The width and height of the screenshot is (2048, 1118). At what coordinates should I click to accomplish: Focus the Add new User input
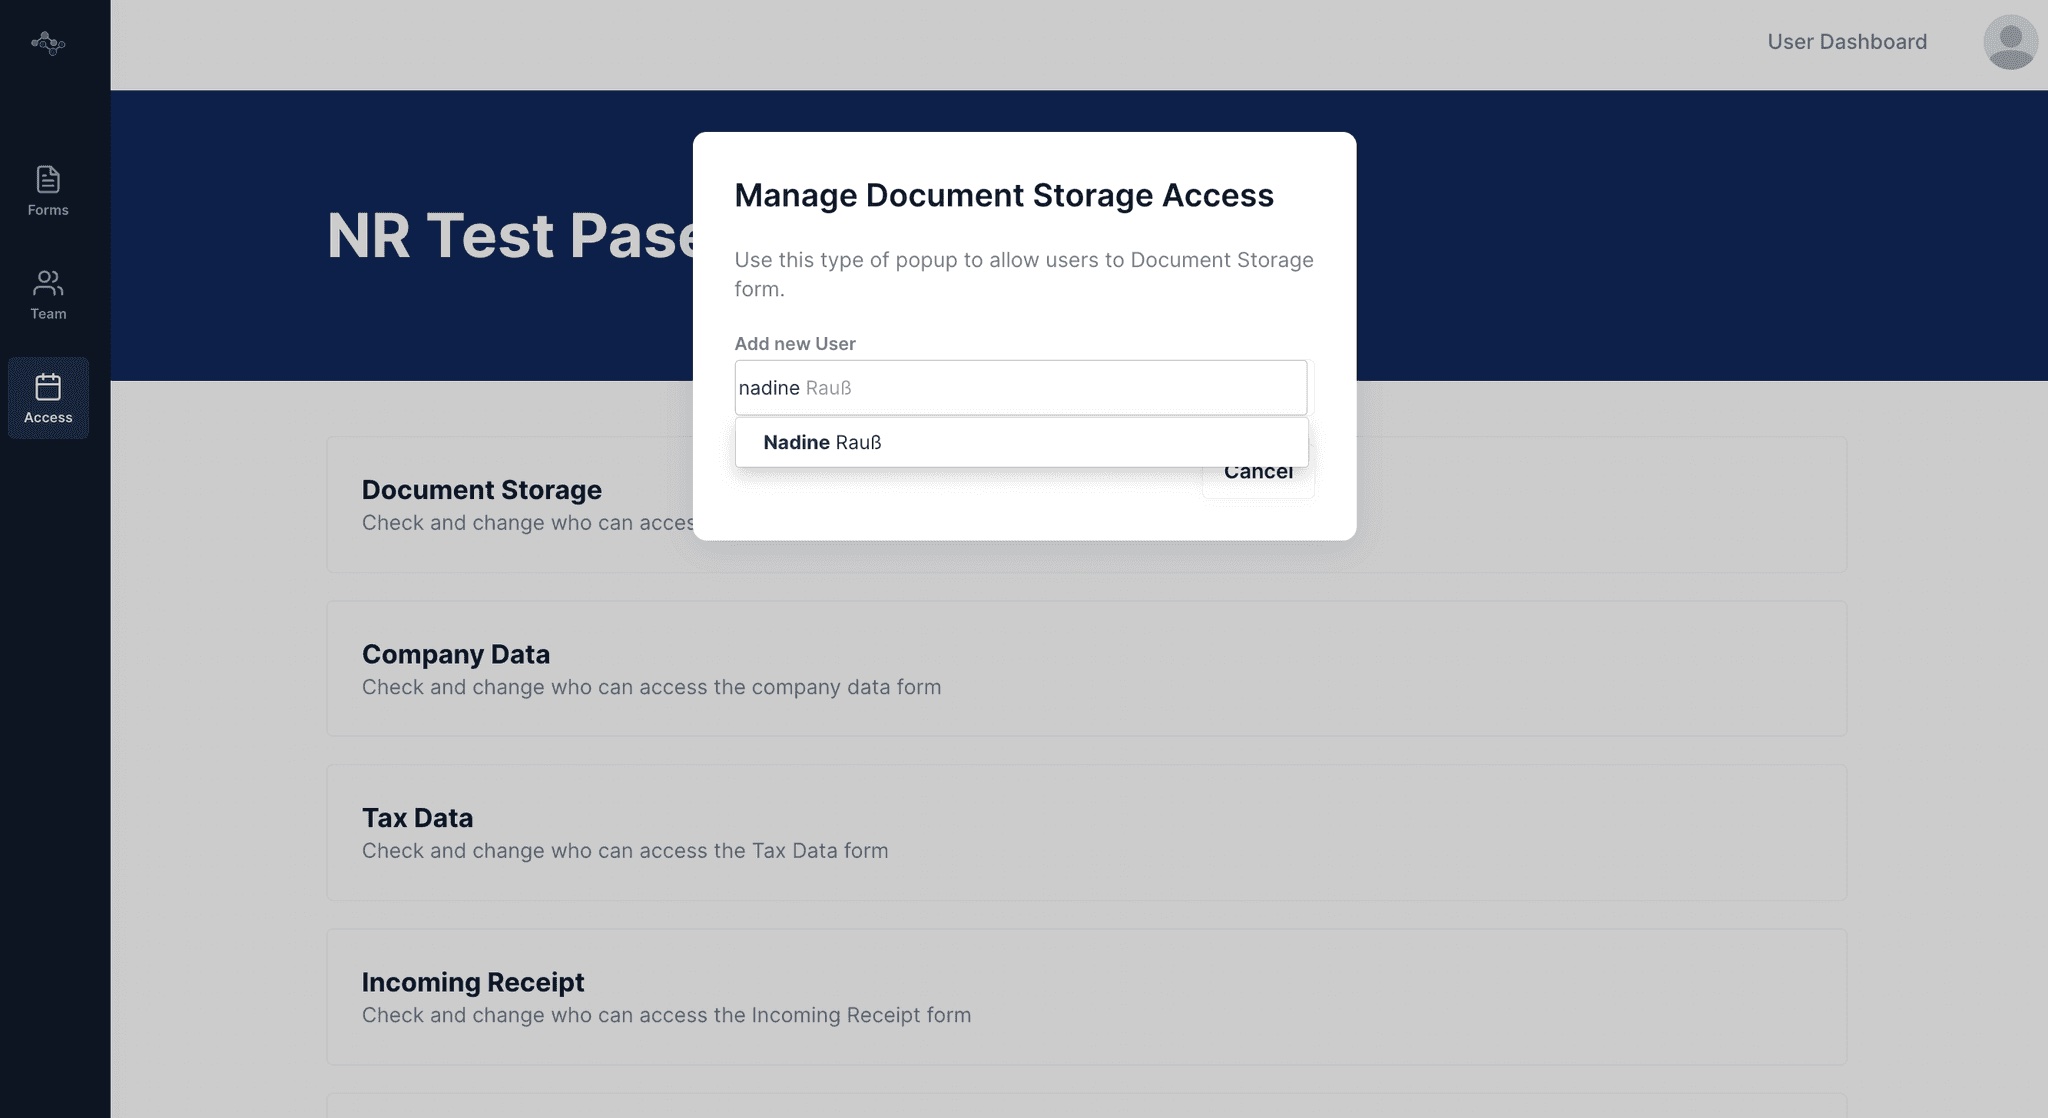[1021, 388]
